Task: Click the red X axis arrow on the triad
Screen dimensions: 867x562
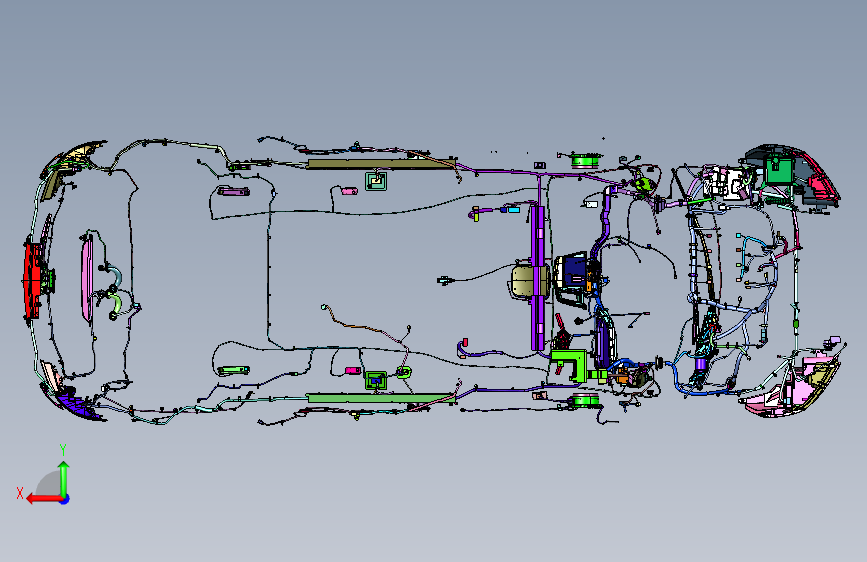Action: (x=43, y=499)
